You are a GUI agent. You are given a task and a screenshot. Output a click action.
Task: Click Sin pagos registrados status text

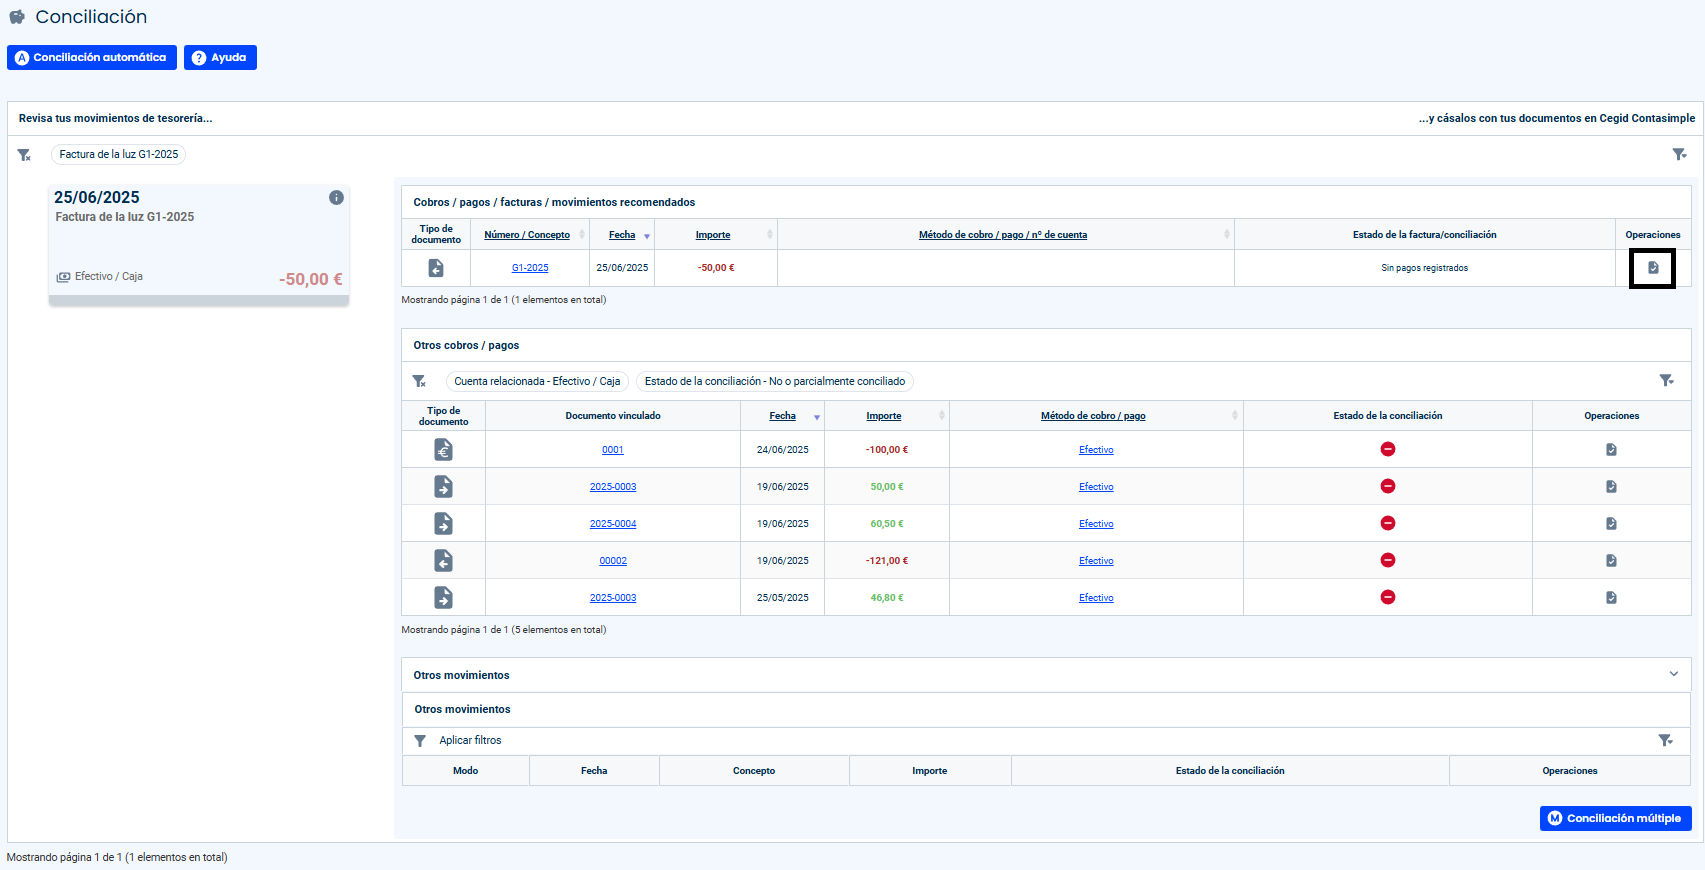(1425, 268)
